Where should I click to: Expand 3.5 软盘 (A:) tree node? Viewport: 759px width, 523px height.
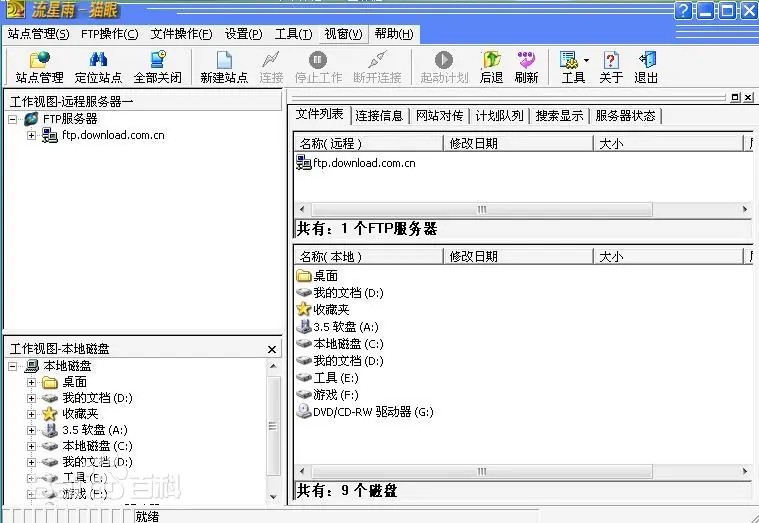coord(31,430)
